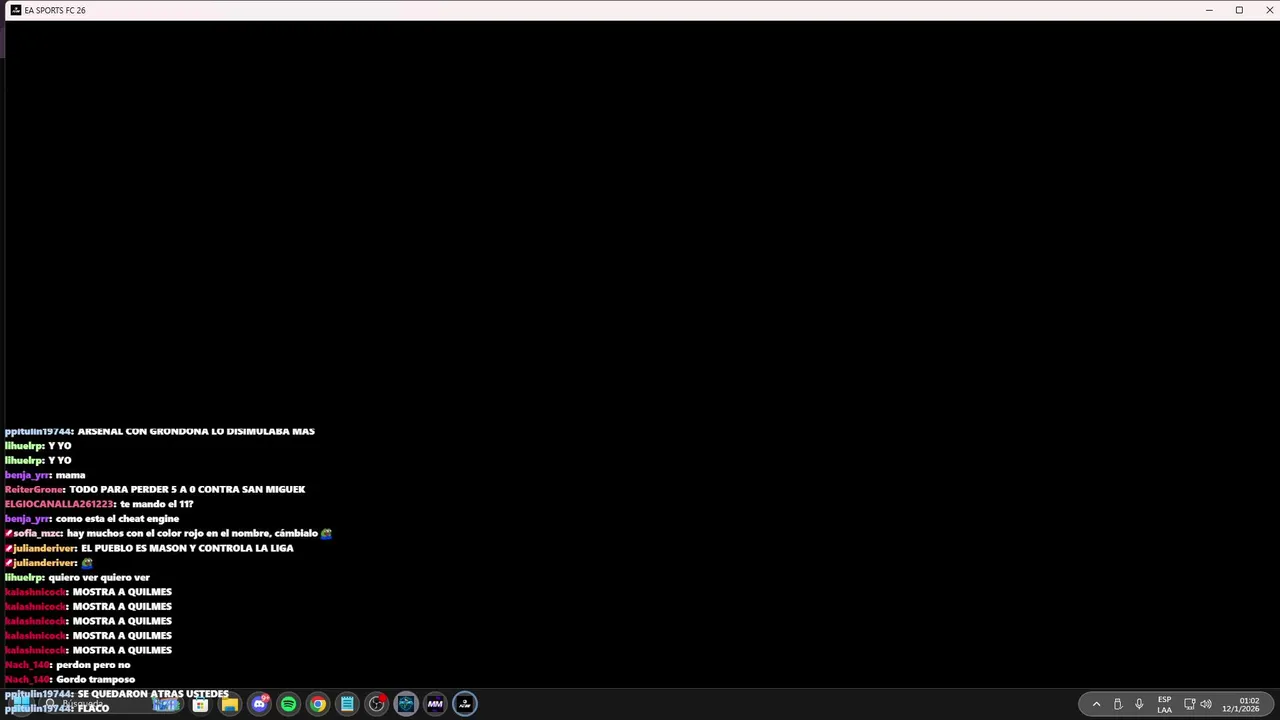The width and height of the screenshot is (1280, 720).
Task: Click username sofia_mzc in chat
Action: (x=37, y=533)
